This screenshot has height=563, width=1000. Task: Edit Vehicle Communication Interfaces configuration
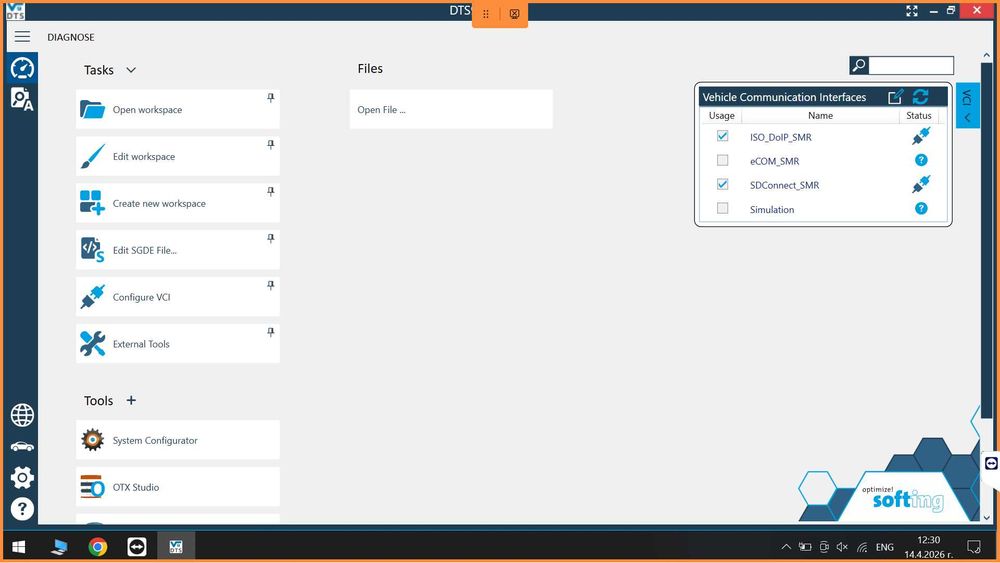[895, 97]
